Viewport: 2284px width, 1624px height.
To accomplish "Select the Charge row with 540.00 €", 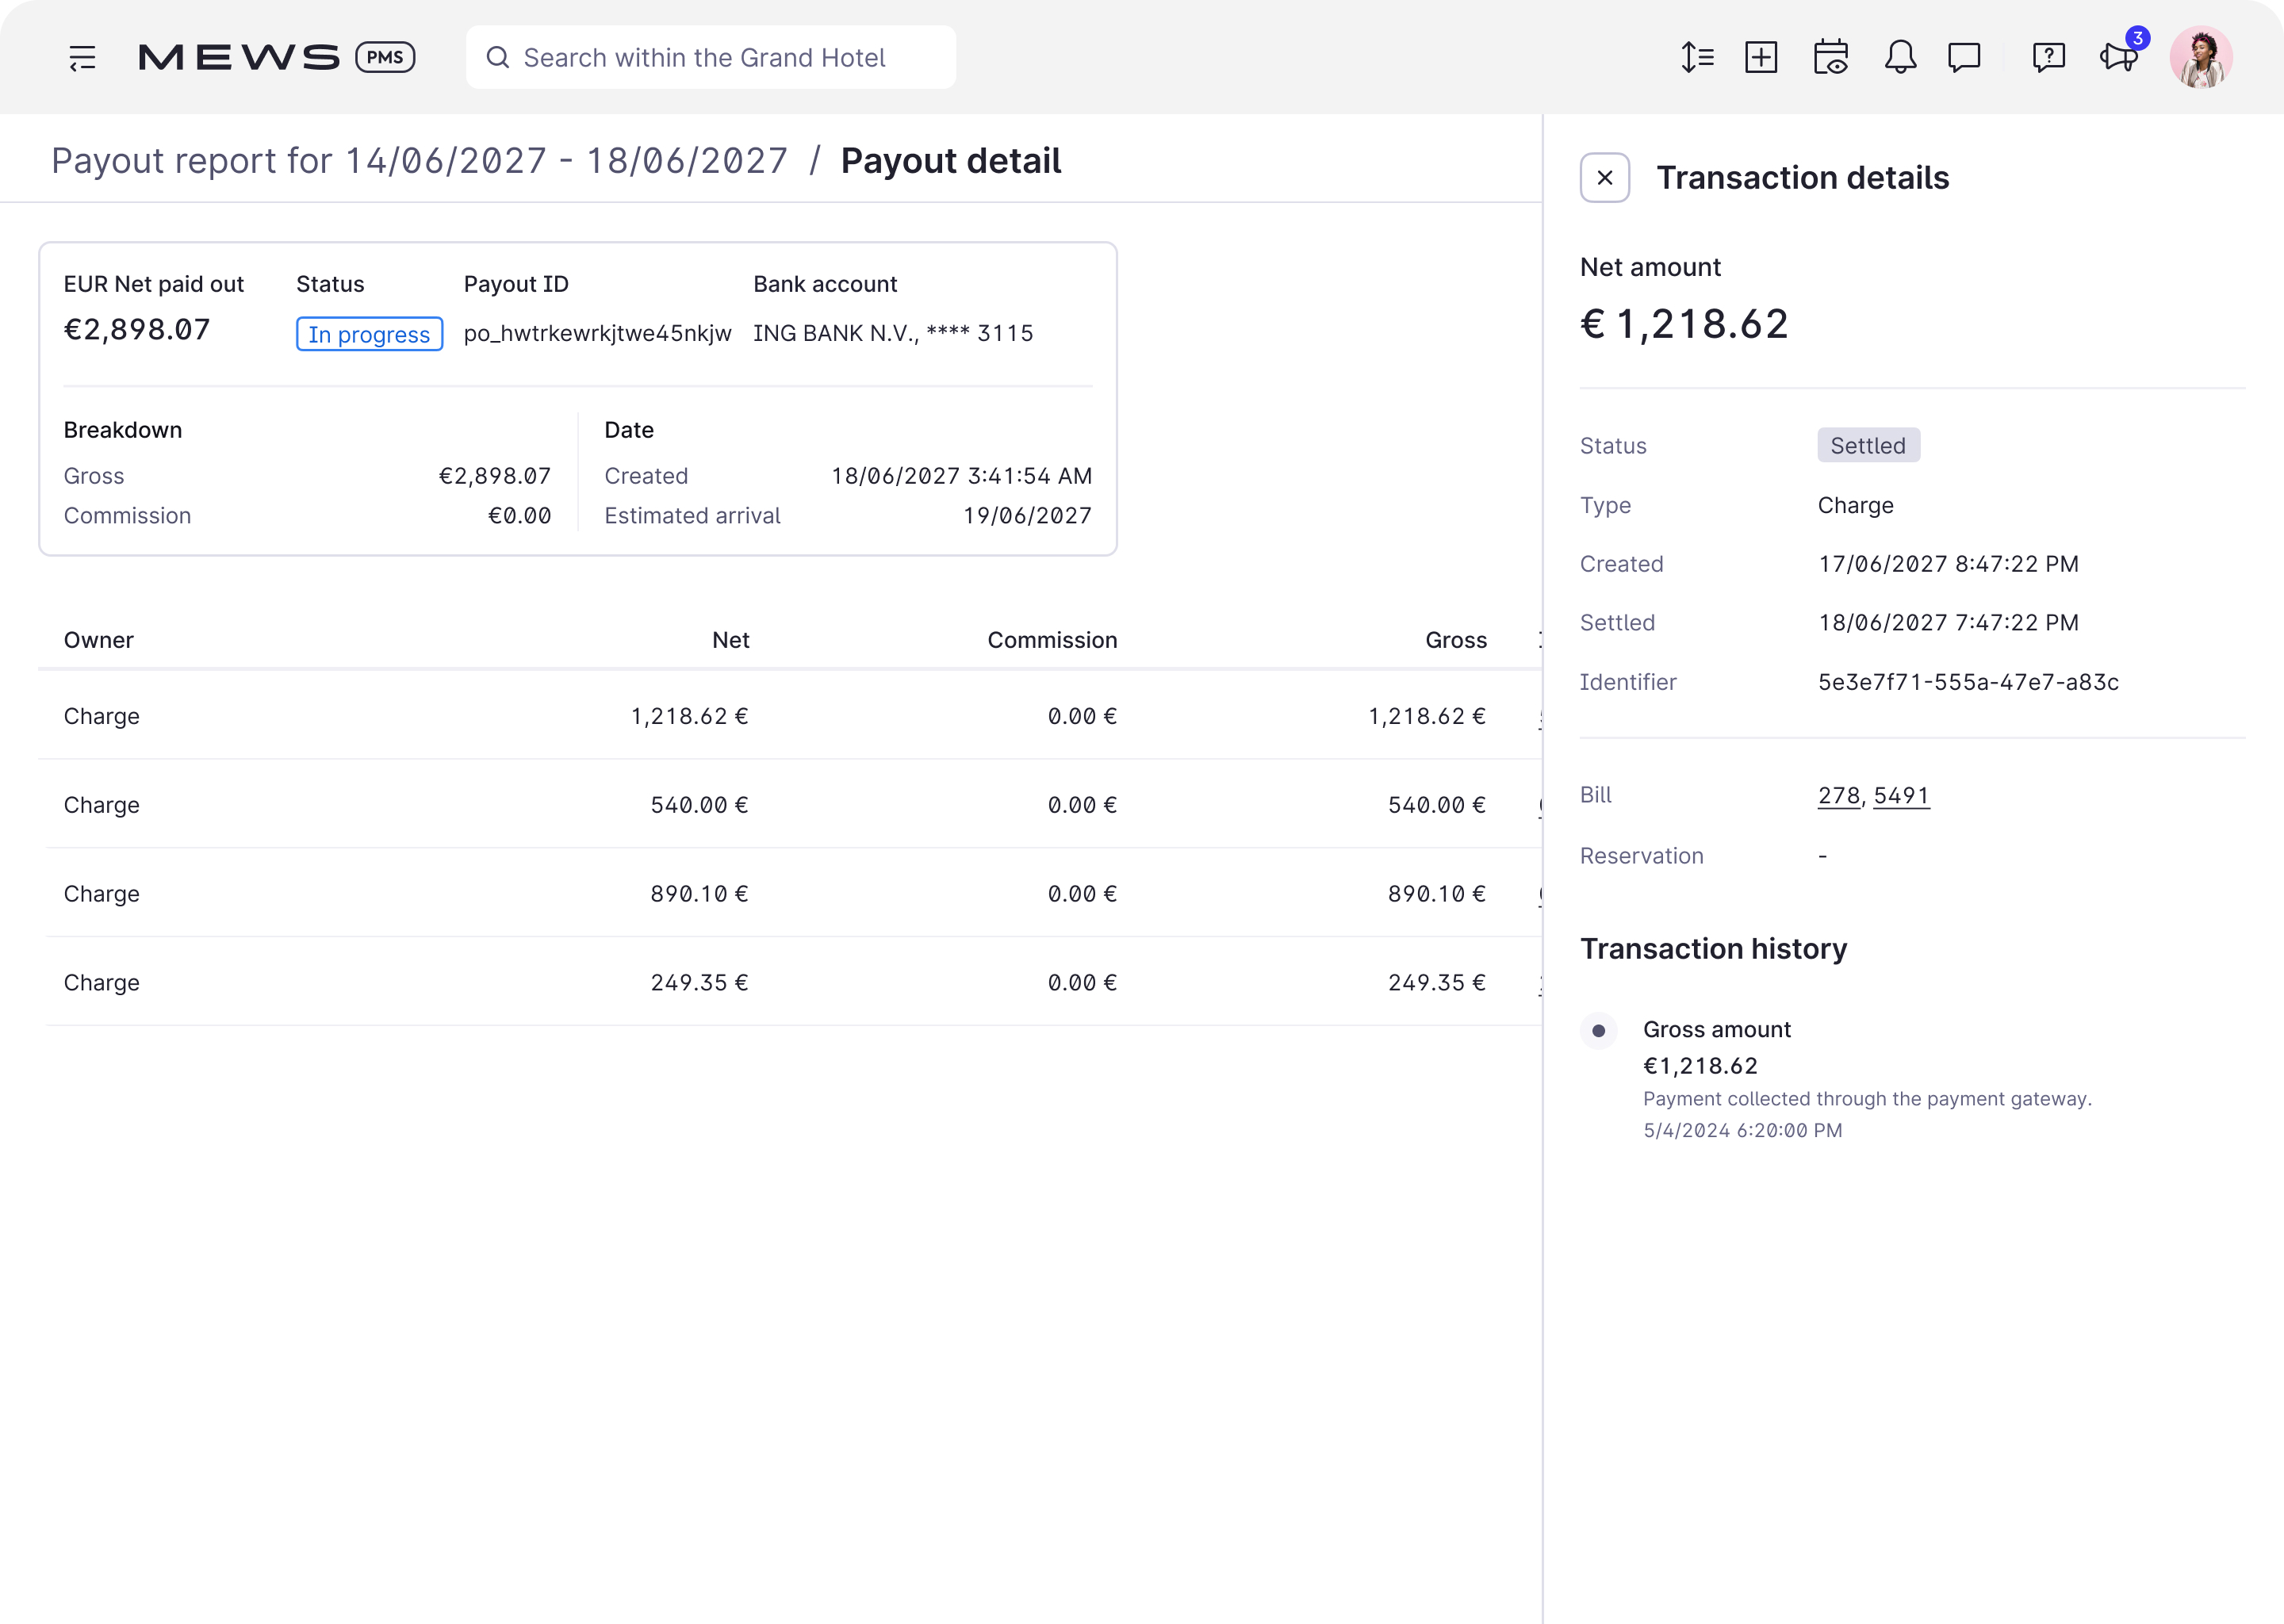I will (x=790, y=805).
